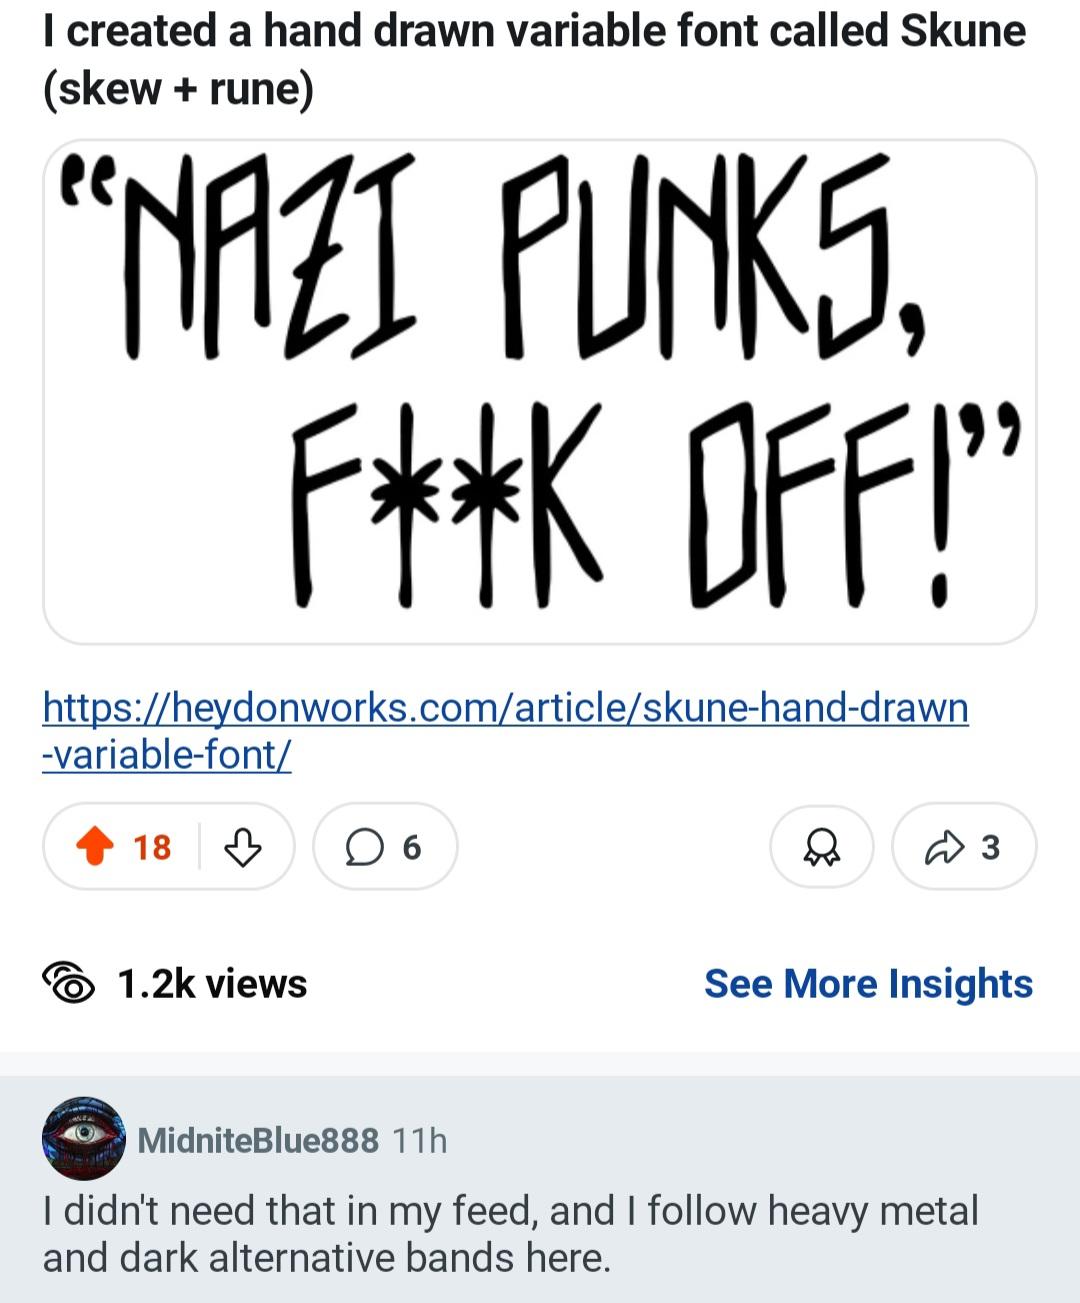Give an award using the ribbon icon
1080x1303 pixels.
(x=821, y=848)
